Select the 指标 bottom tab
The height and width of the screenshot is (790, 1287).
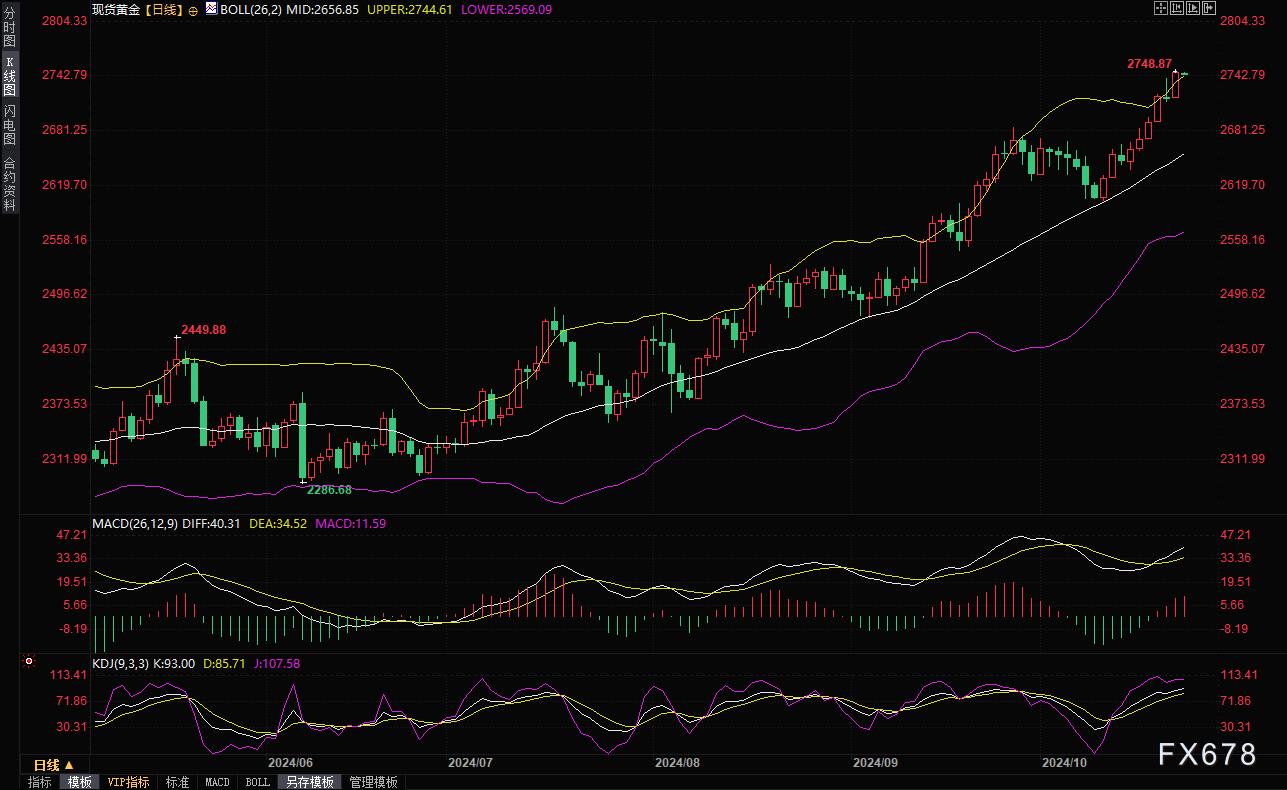[x=40, y=782]
